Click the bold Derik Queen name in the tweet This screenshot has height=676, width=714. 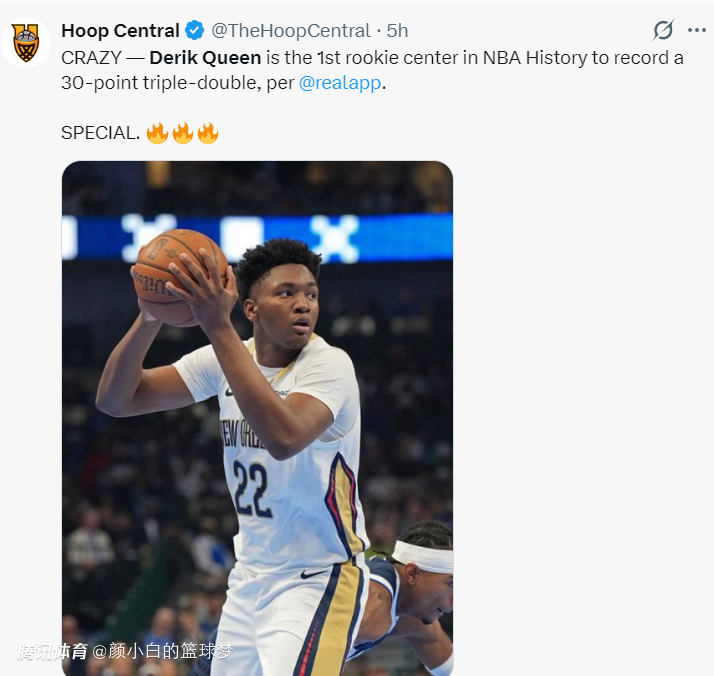point(205,57)
